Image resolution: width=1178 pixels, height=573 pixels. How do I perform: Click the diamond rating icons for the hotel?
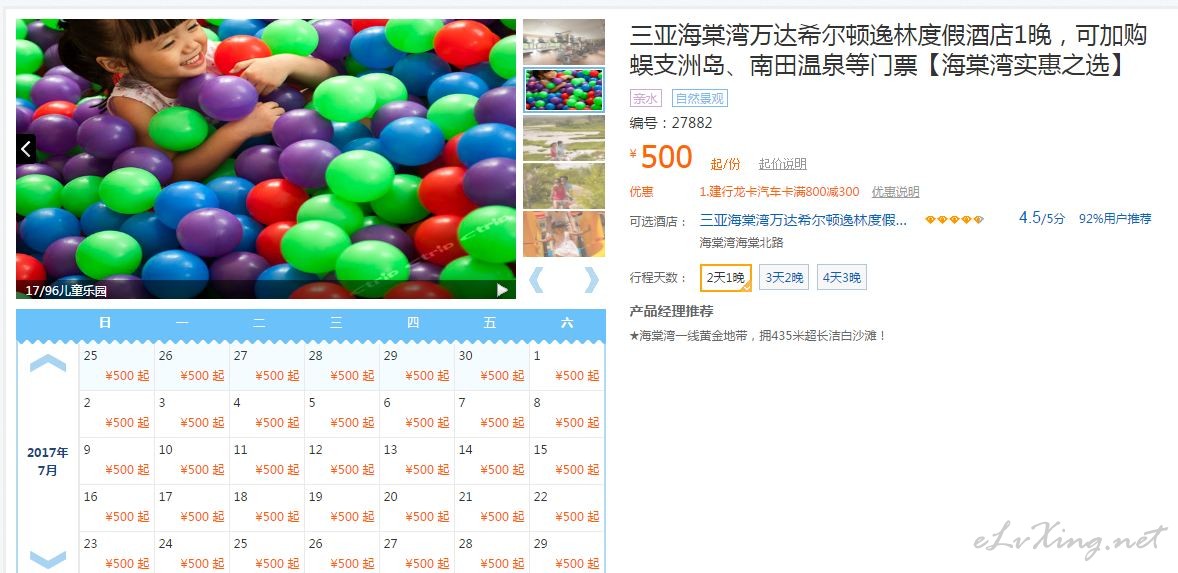coord(954,220)
